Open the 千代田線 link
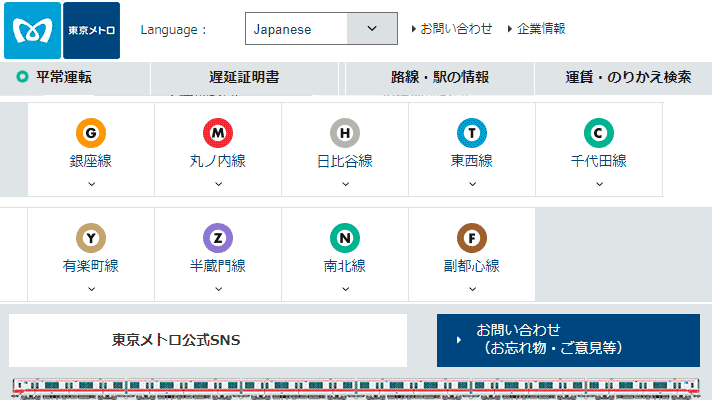 coord(599,161)
